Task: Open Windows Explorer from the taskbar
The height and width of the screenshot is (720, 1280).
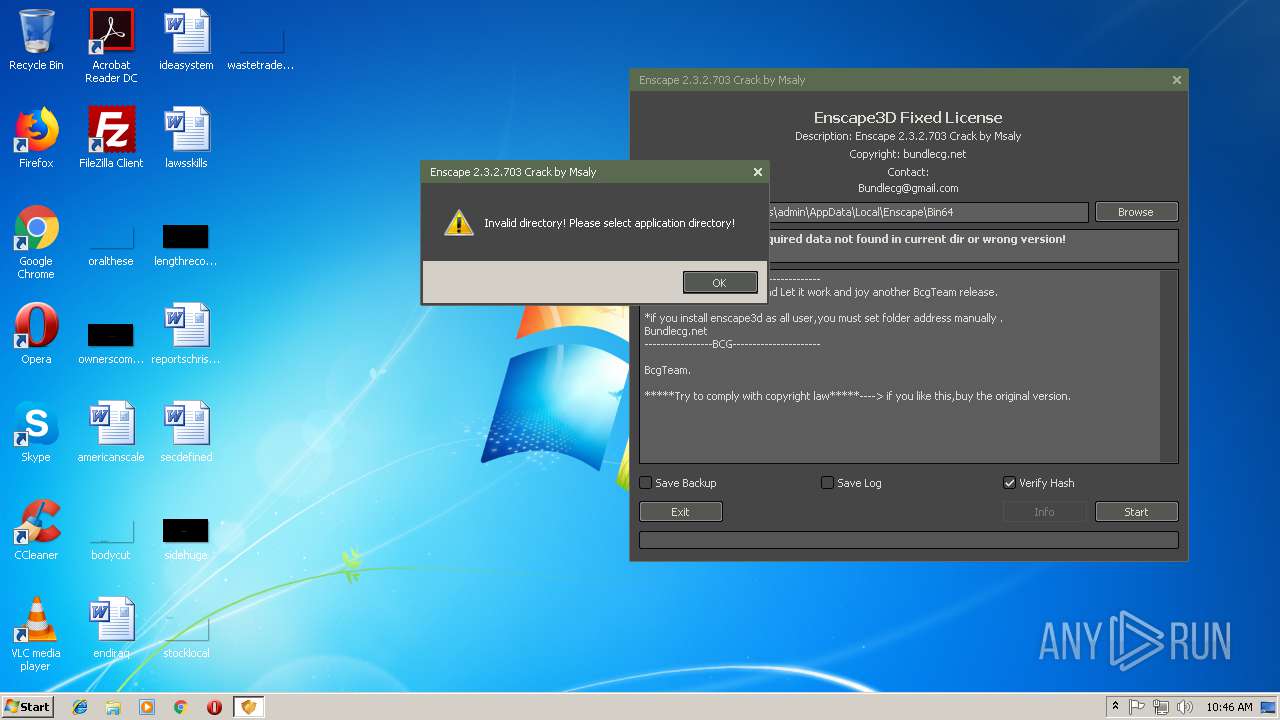Action: pos(113,707)
